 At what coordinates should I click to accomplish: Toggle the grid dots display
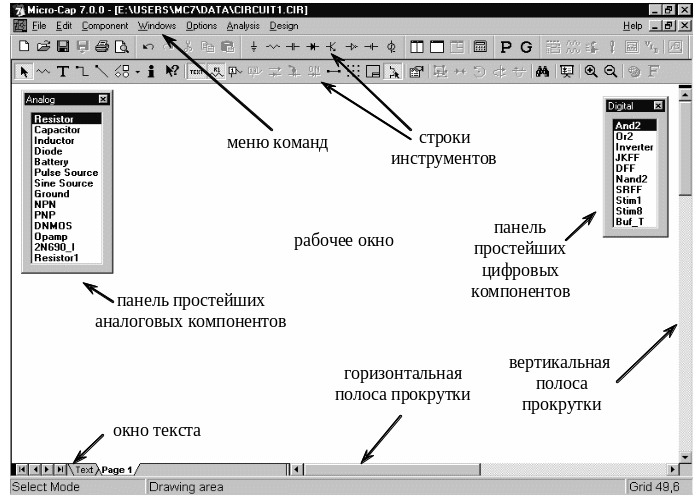tap(353, 71)
